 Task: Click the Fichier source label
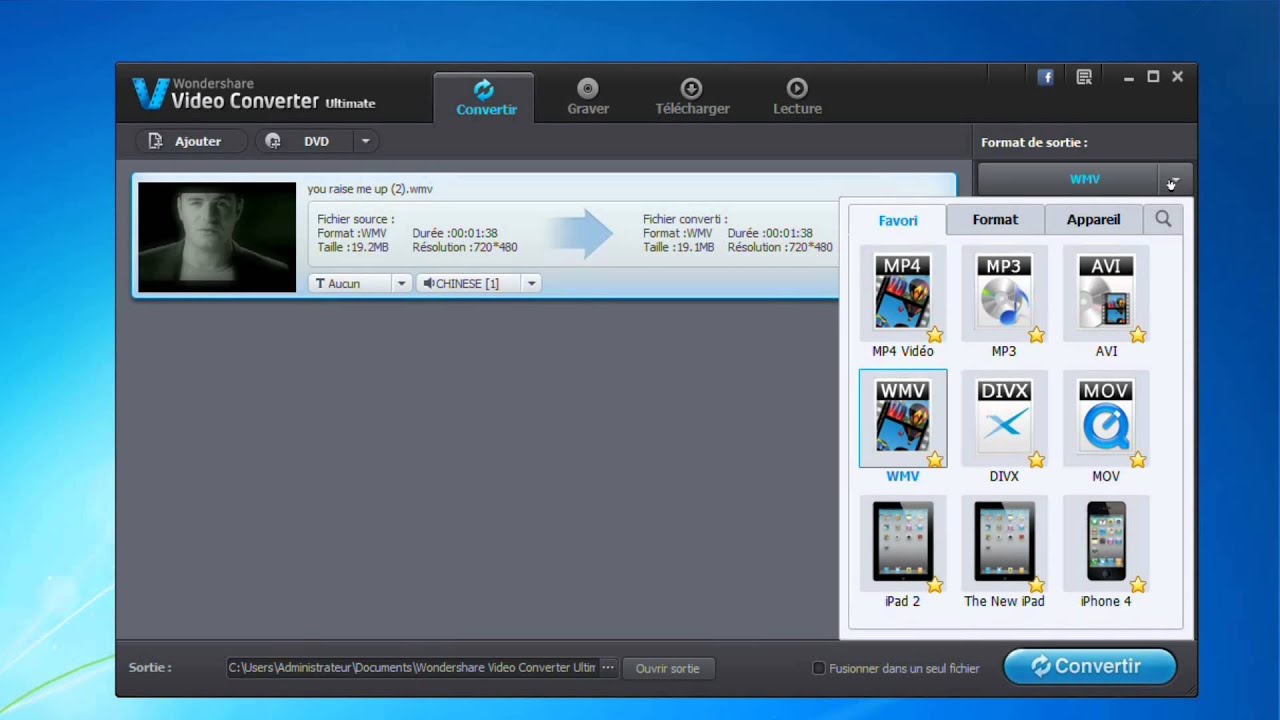[356, 219]
